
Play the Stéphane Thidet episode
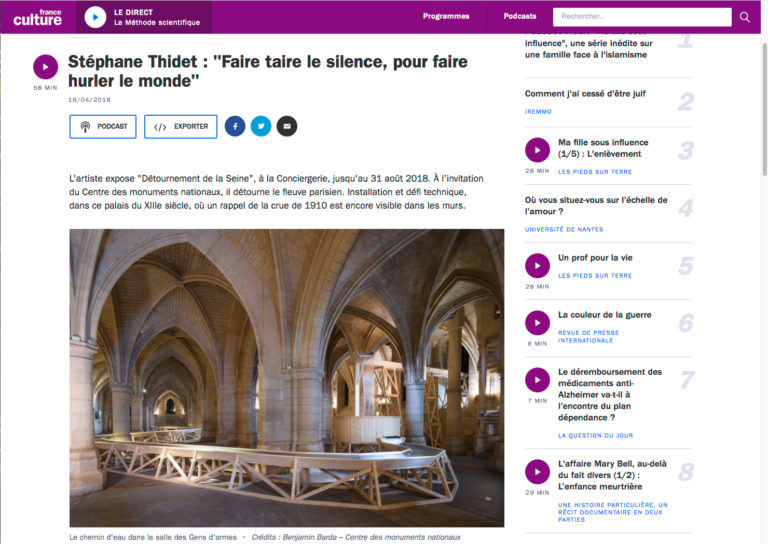coord(46,67)
